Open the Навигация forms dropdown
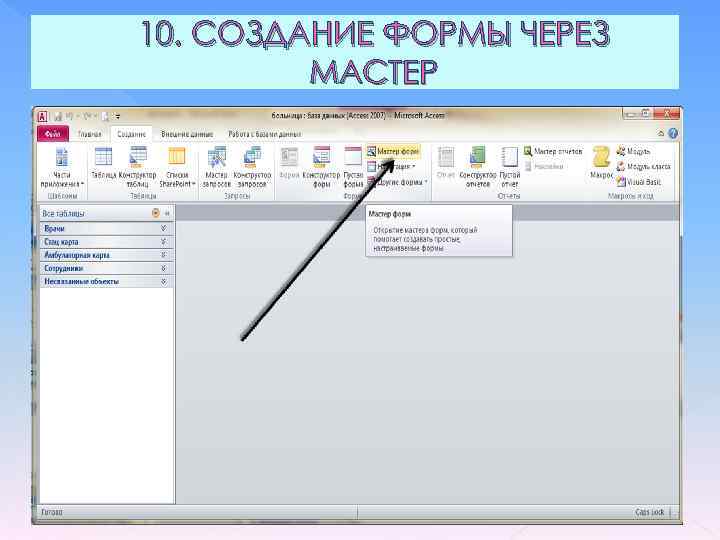This screenshot has height=540, width=720. (391, 167)
